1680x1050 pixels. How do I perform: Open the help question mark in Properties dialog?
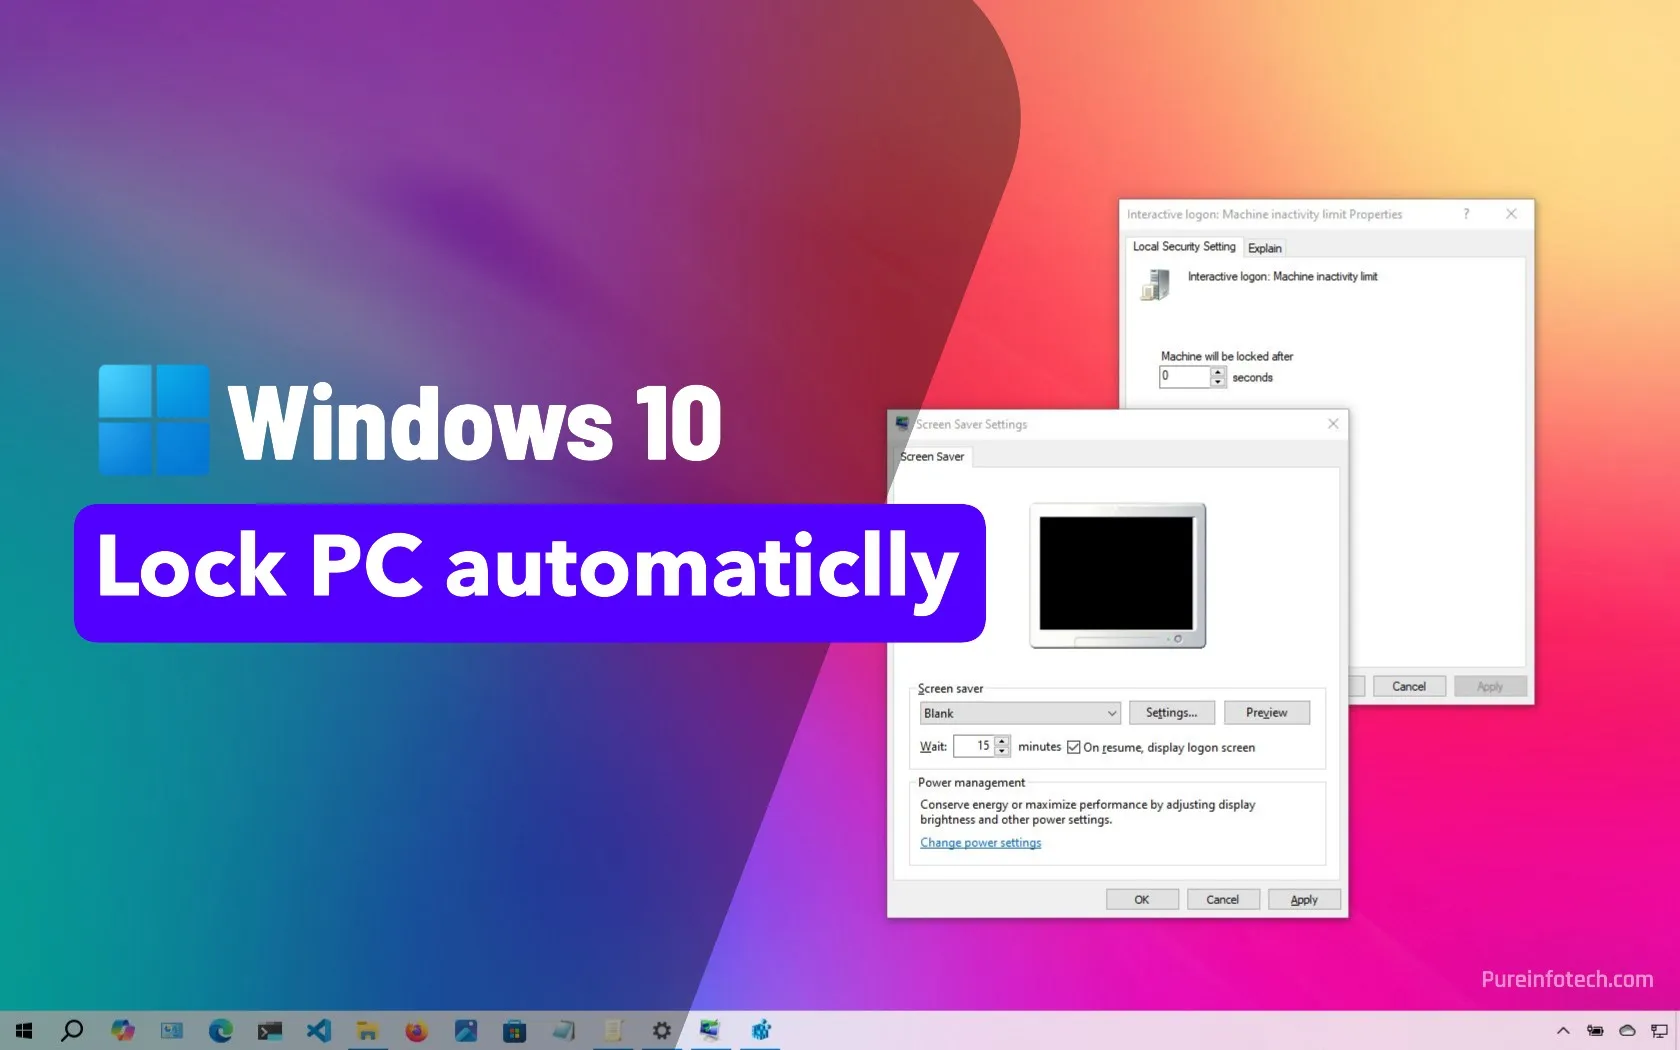click(1466, 214)
